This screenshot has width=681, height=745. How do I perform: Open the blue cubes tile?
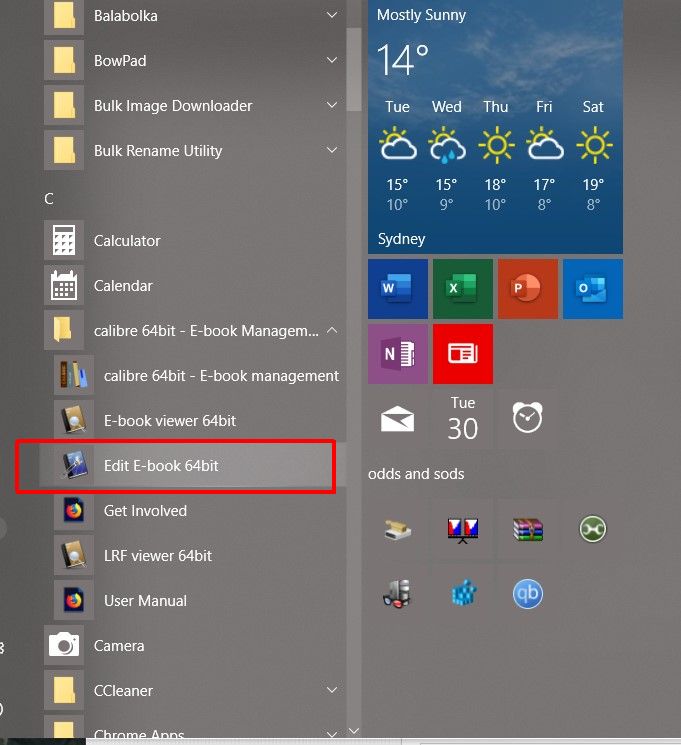(x=463, y=593)
